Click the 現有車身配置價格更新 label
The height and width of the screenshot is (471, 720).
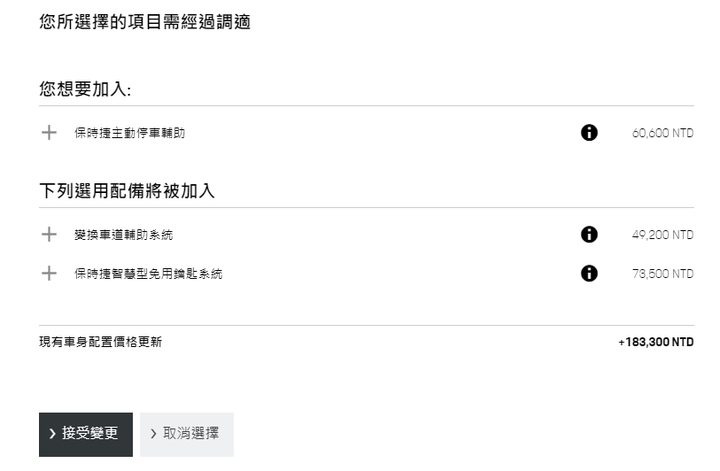pos(101,342)
